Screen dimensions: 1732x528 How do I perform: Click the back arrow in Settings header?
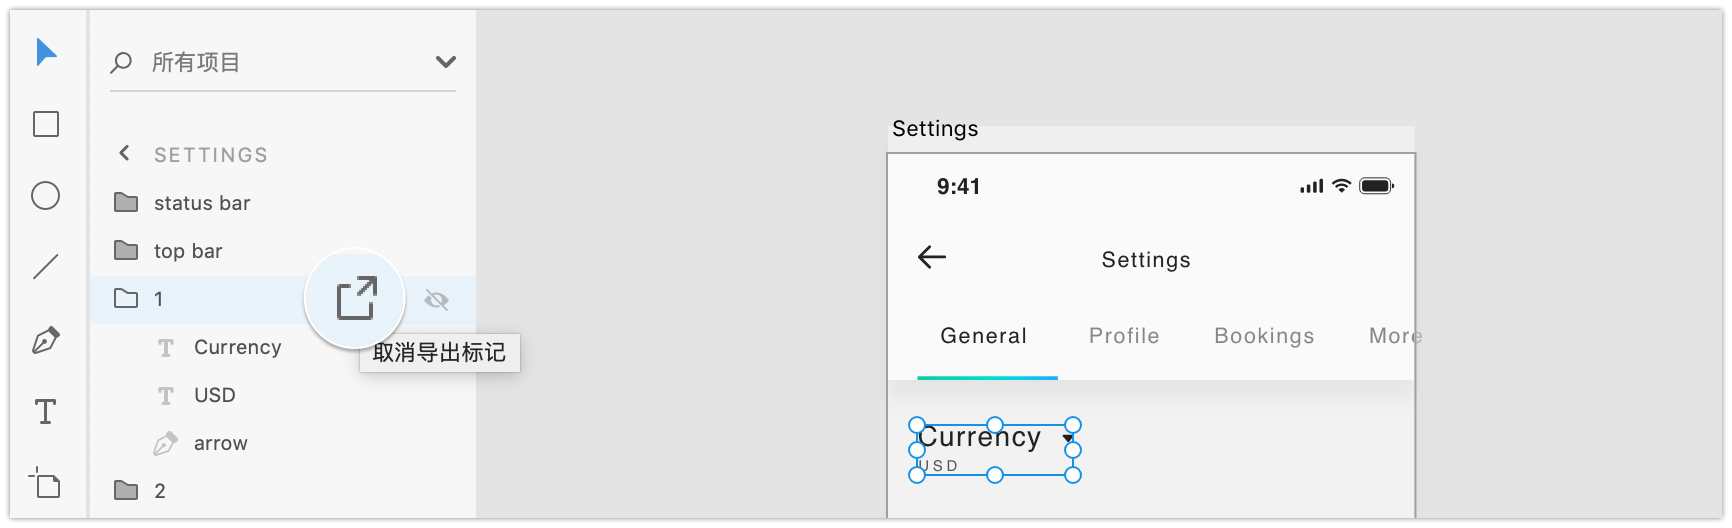tap(932, 258)
